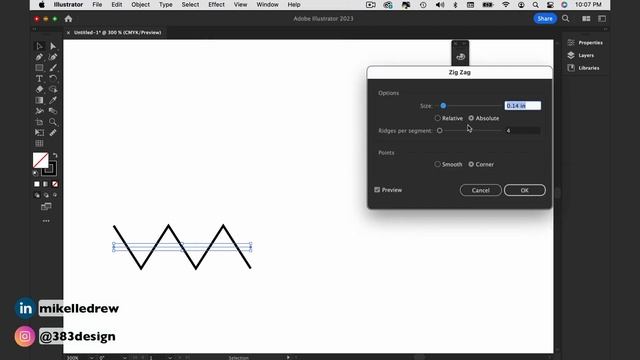Image resolution: width=640 pixels, height=360 pixels.
Task: Click Ridges per segment value field
Action: click(522, 131)
